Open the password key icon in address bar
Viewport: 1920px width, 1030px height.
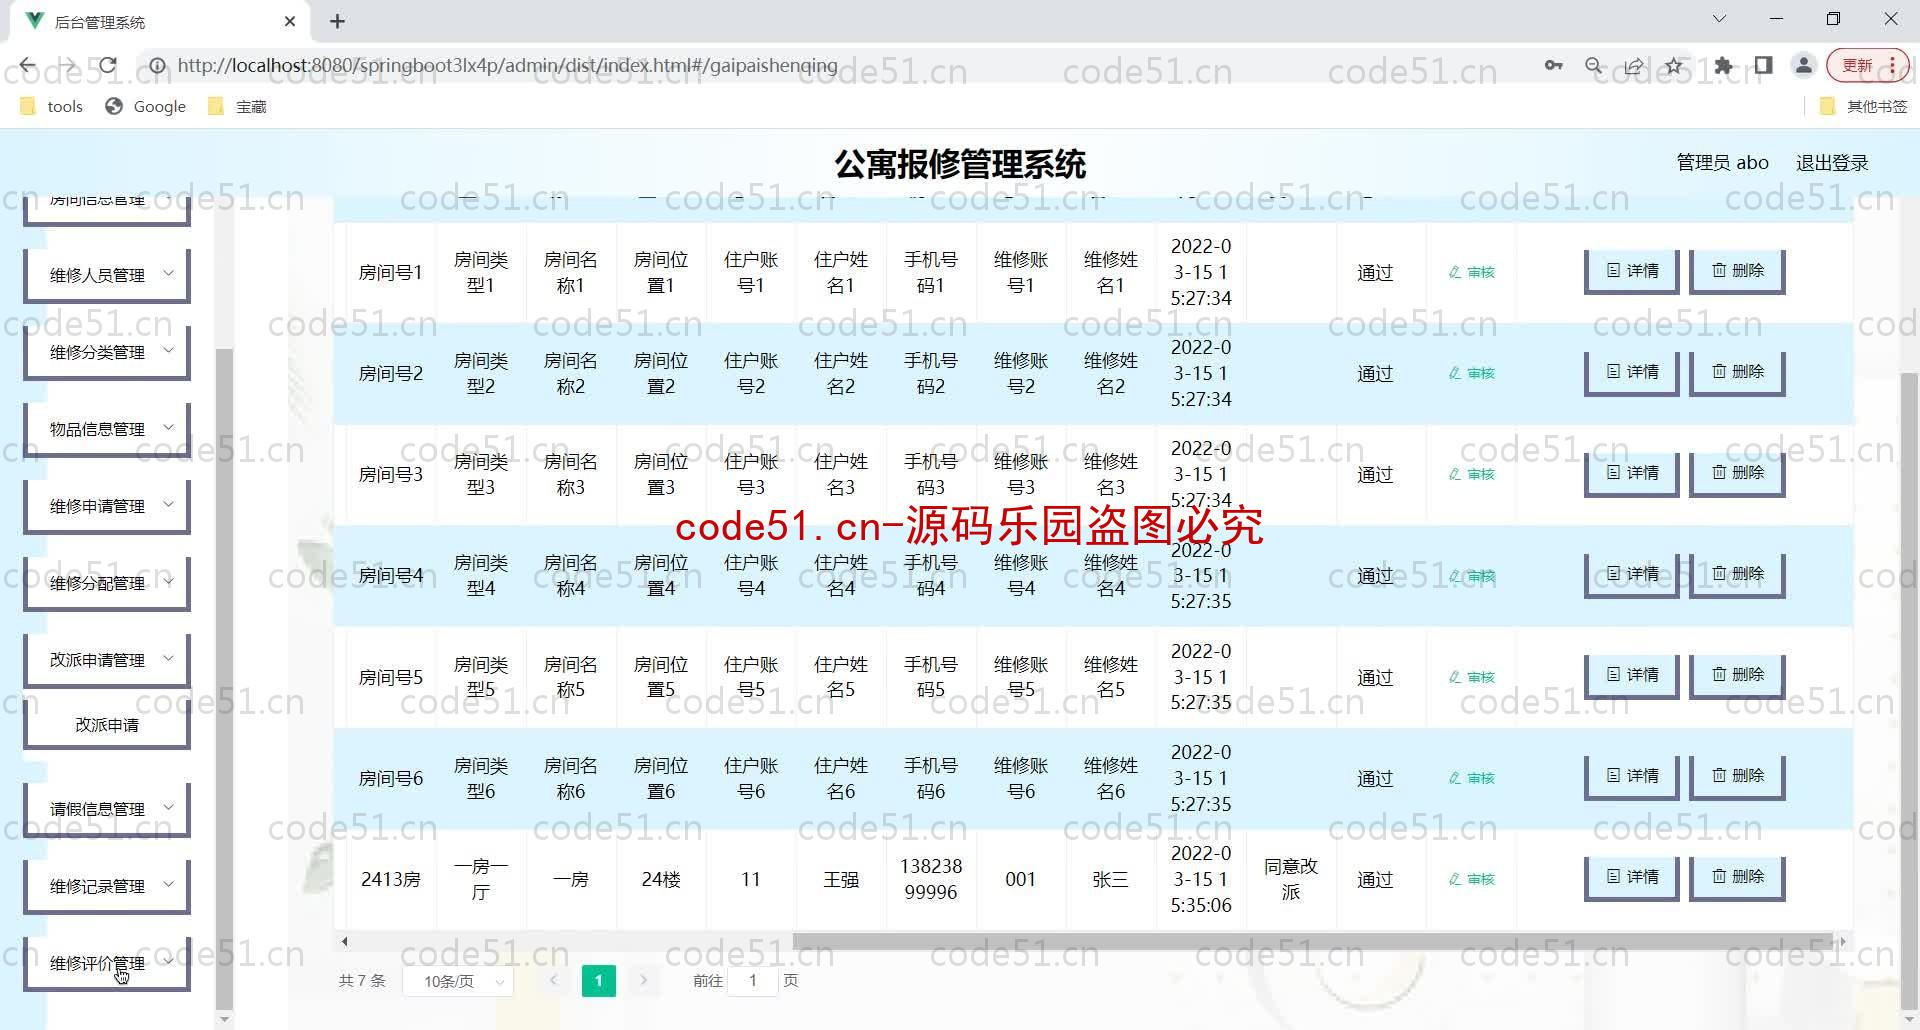coord(1553,66)
